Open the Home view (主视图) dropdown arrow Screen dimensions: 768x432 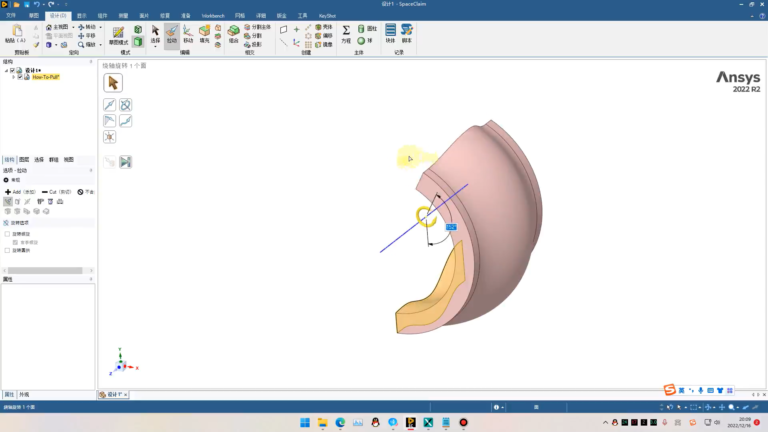tap(73, 27)
